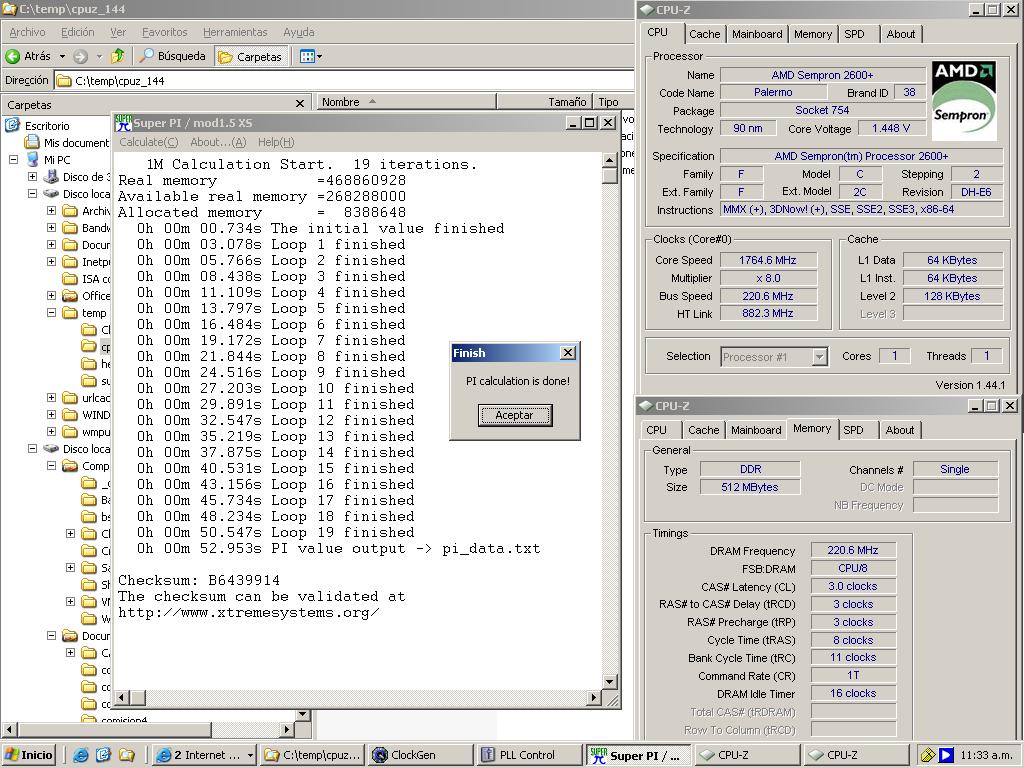This screenshot has width=1024, height=768.
Task: Click the AMD Sempron logo
Action: [x=964, y=100]
